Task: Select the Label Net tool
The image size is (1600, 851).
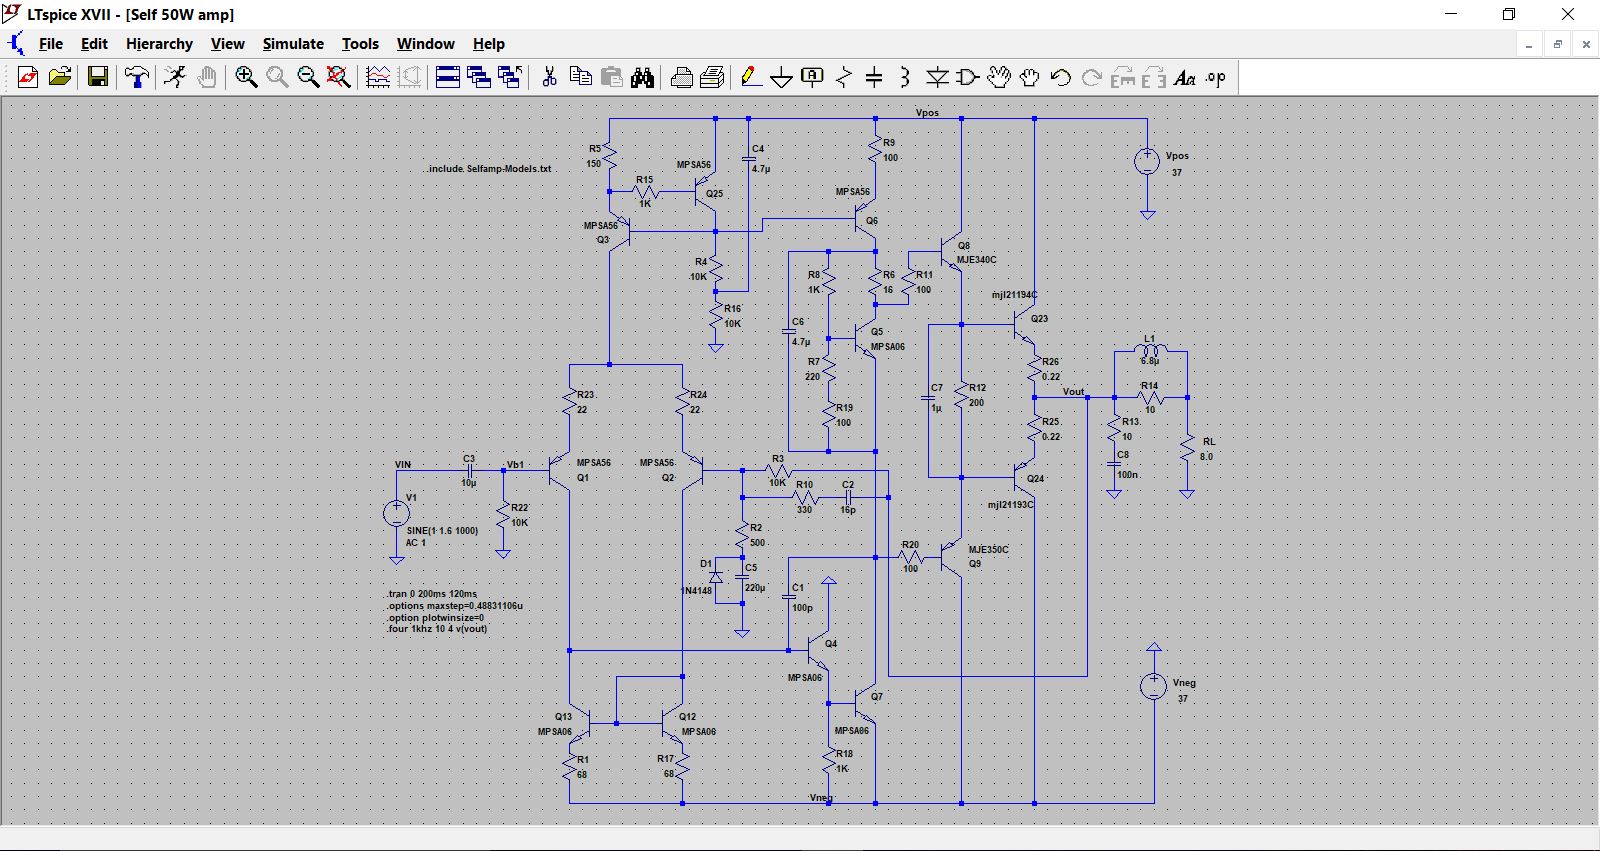Action: (813, 77)
